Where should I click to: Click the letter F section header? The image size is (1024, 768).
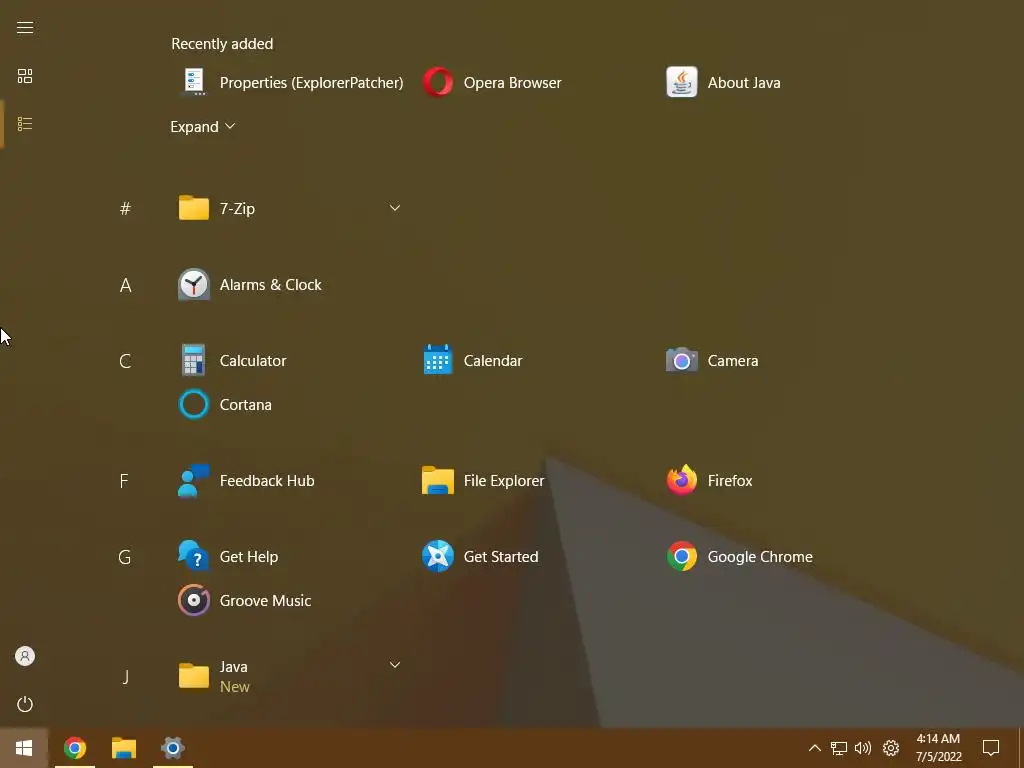point(124,481)
